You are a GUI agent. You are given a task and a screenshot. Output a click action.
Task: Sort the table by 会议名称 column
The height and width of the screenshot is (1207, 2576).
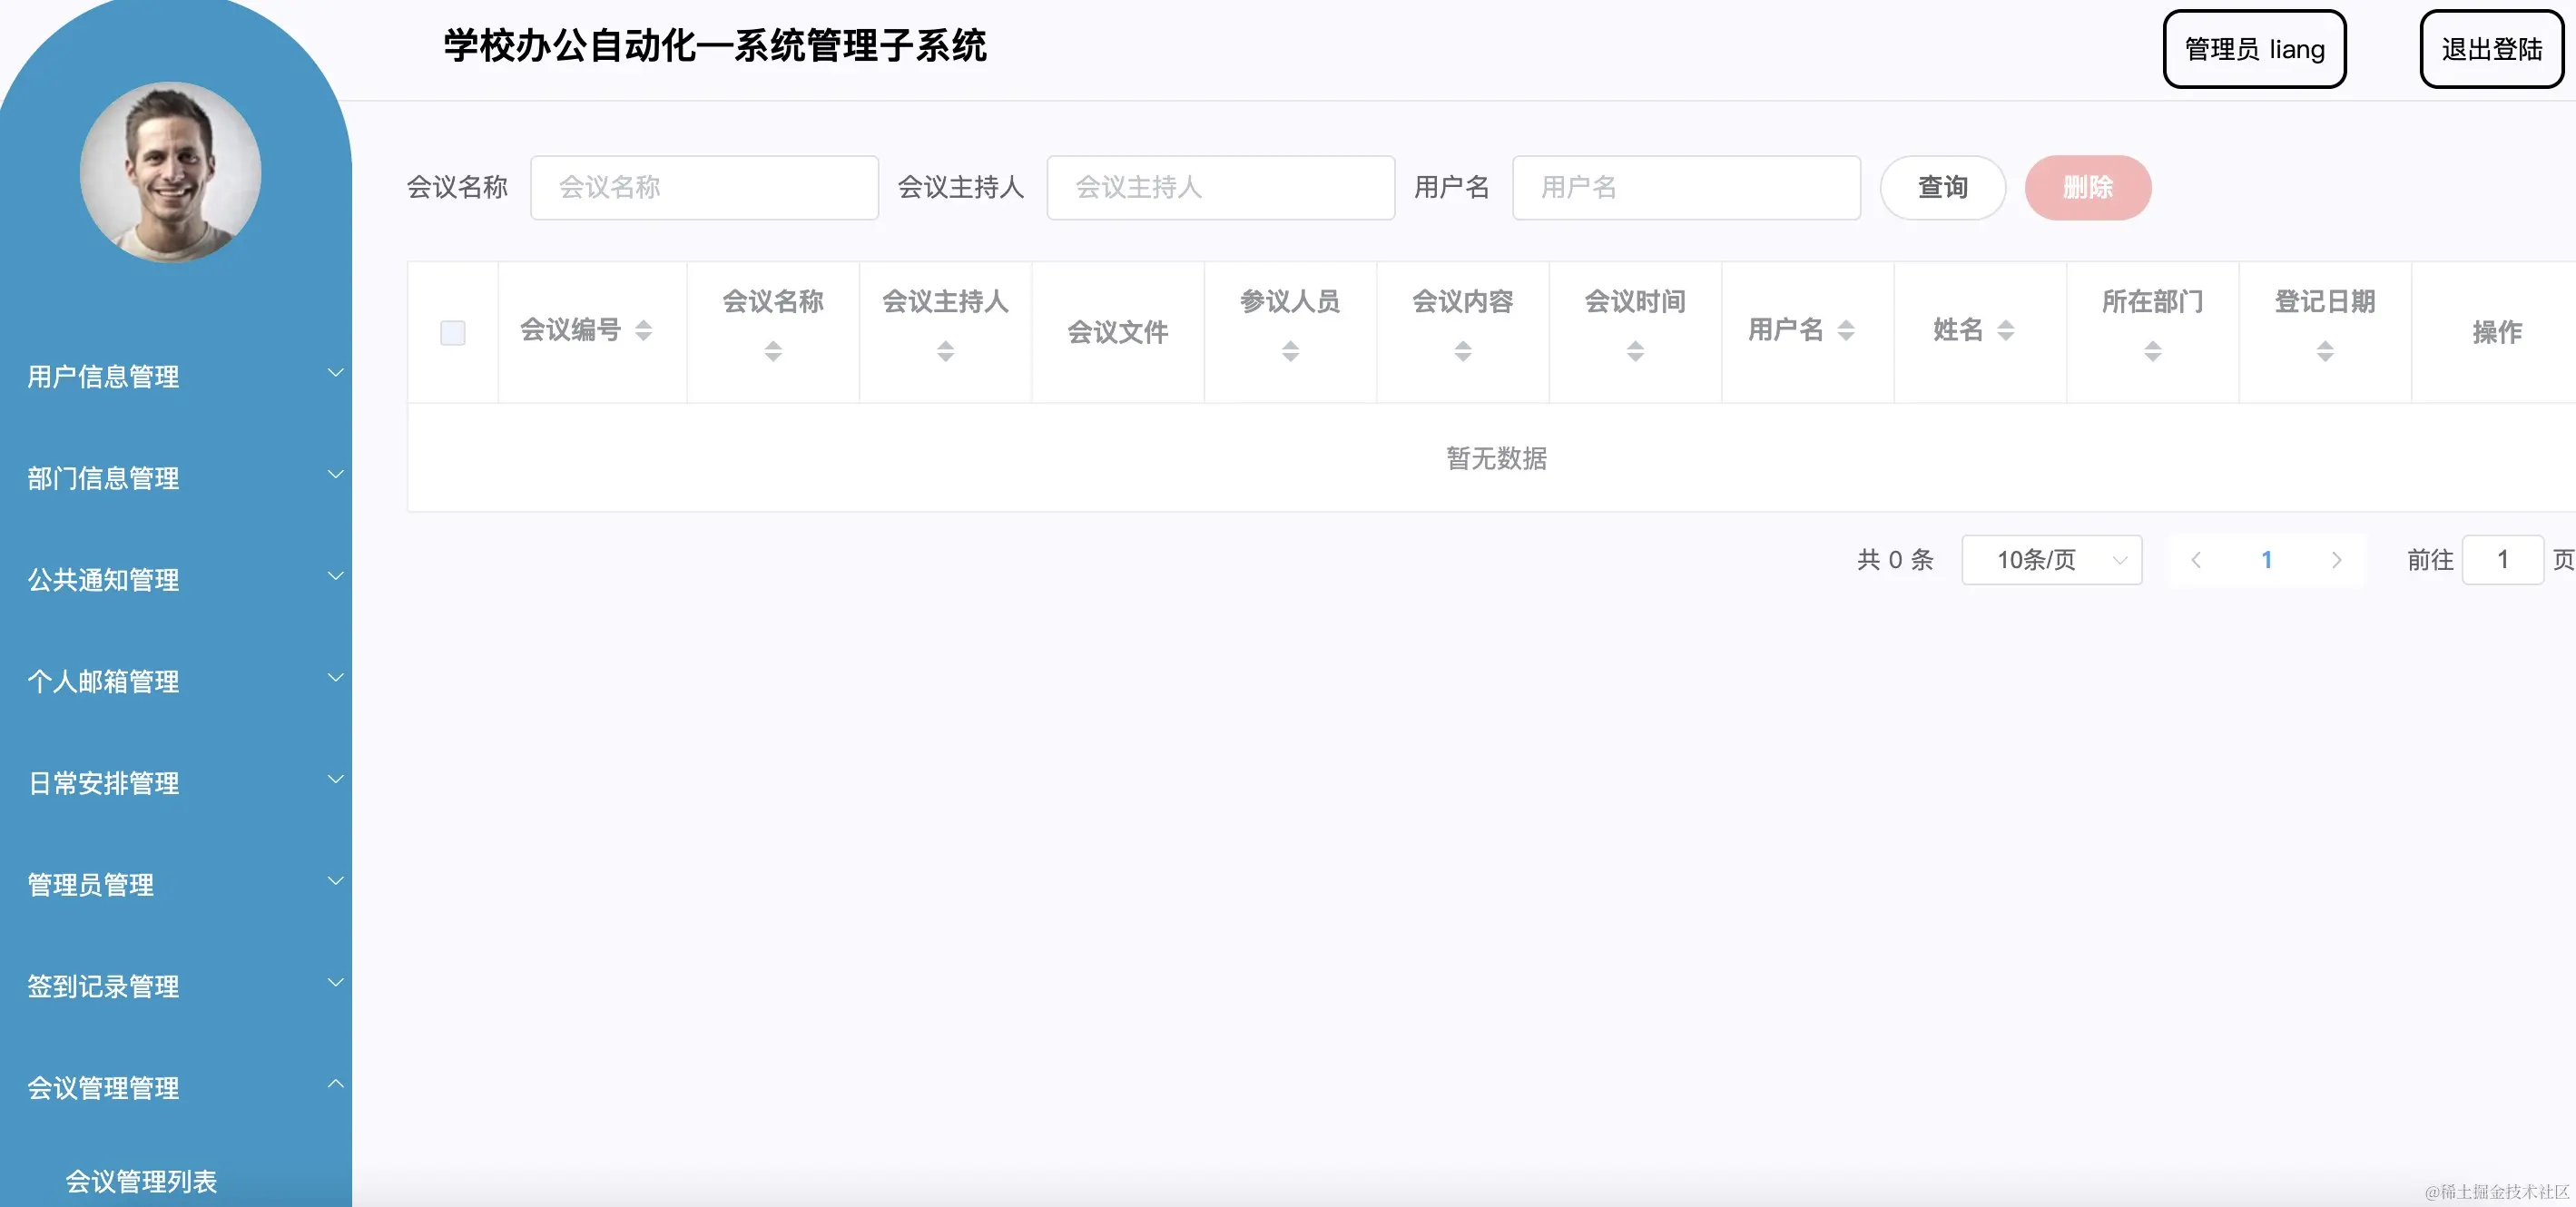[x=772, y=350]
